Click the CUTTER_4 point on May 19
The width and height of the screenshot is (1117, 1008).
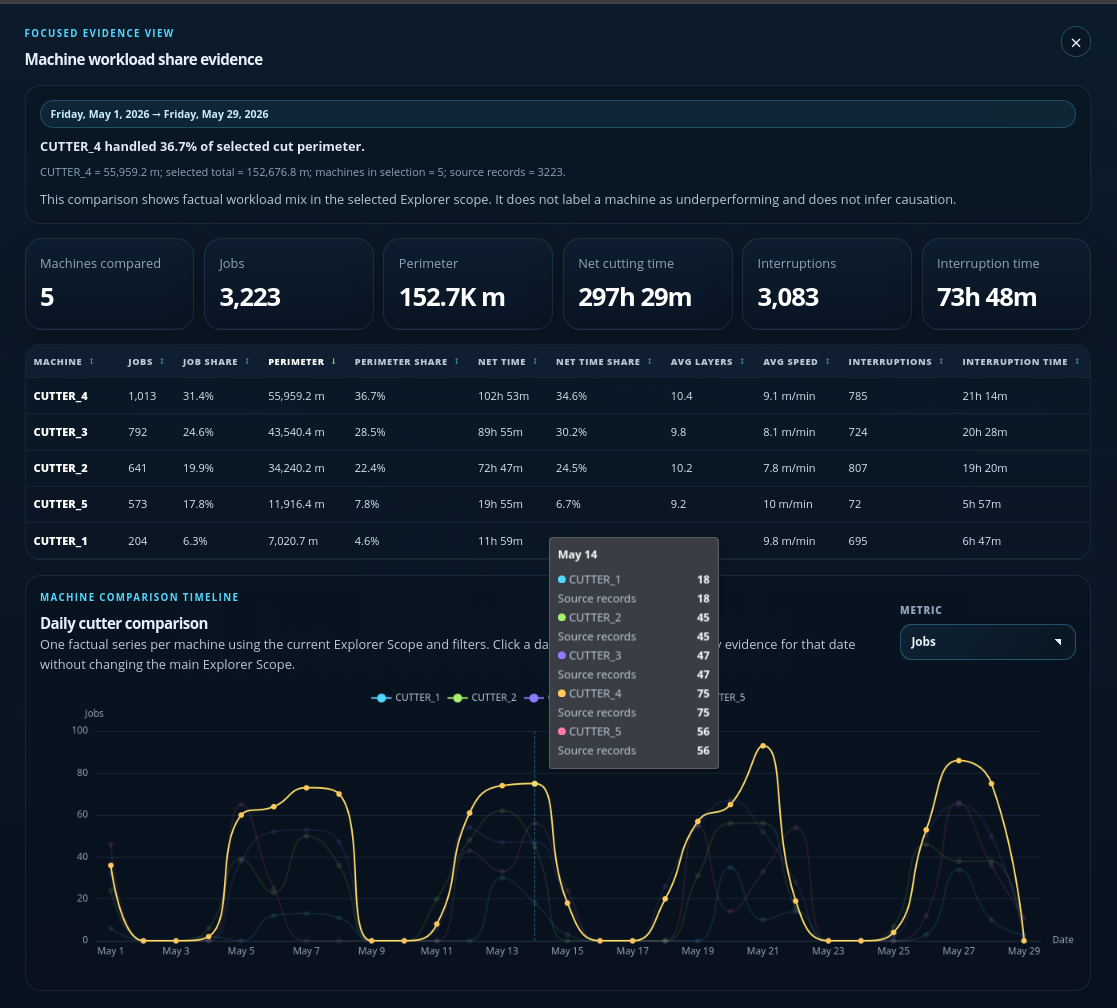(x=697, y=821)
